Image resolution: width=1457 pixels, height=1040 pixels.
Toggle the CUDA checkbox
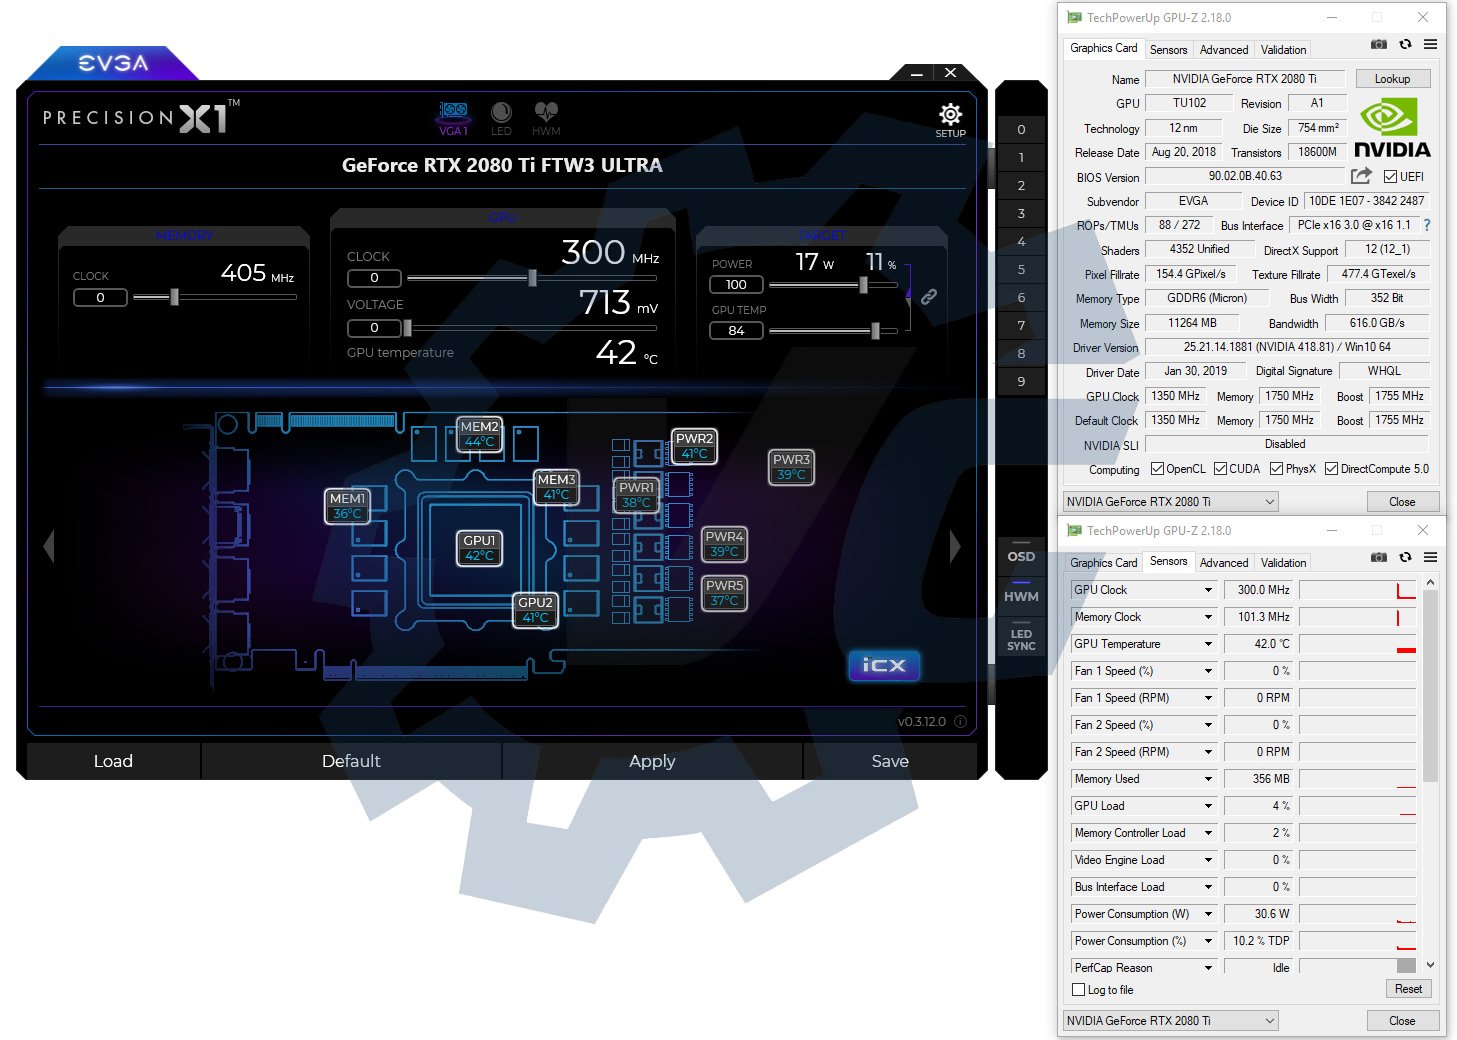[x=1220, y=469]
